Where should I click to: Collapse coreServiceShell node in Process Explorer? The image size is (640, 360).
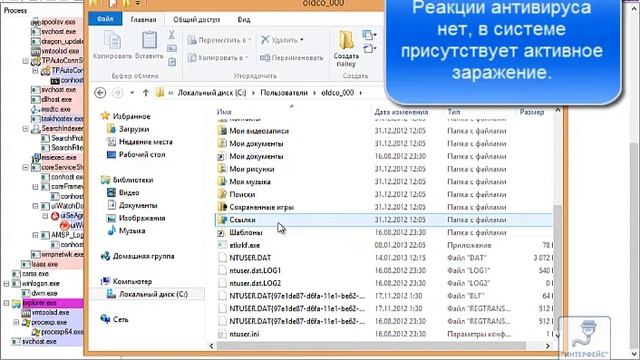click(26, 167)
